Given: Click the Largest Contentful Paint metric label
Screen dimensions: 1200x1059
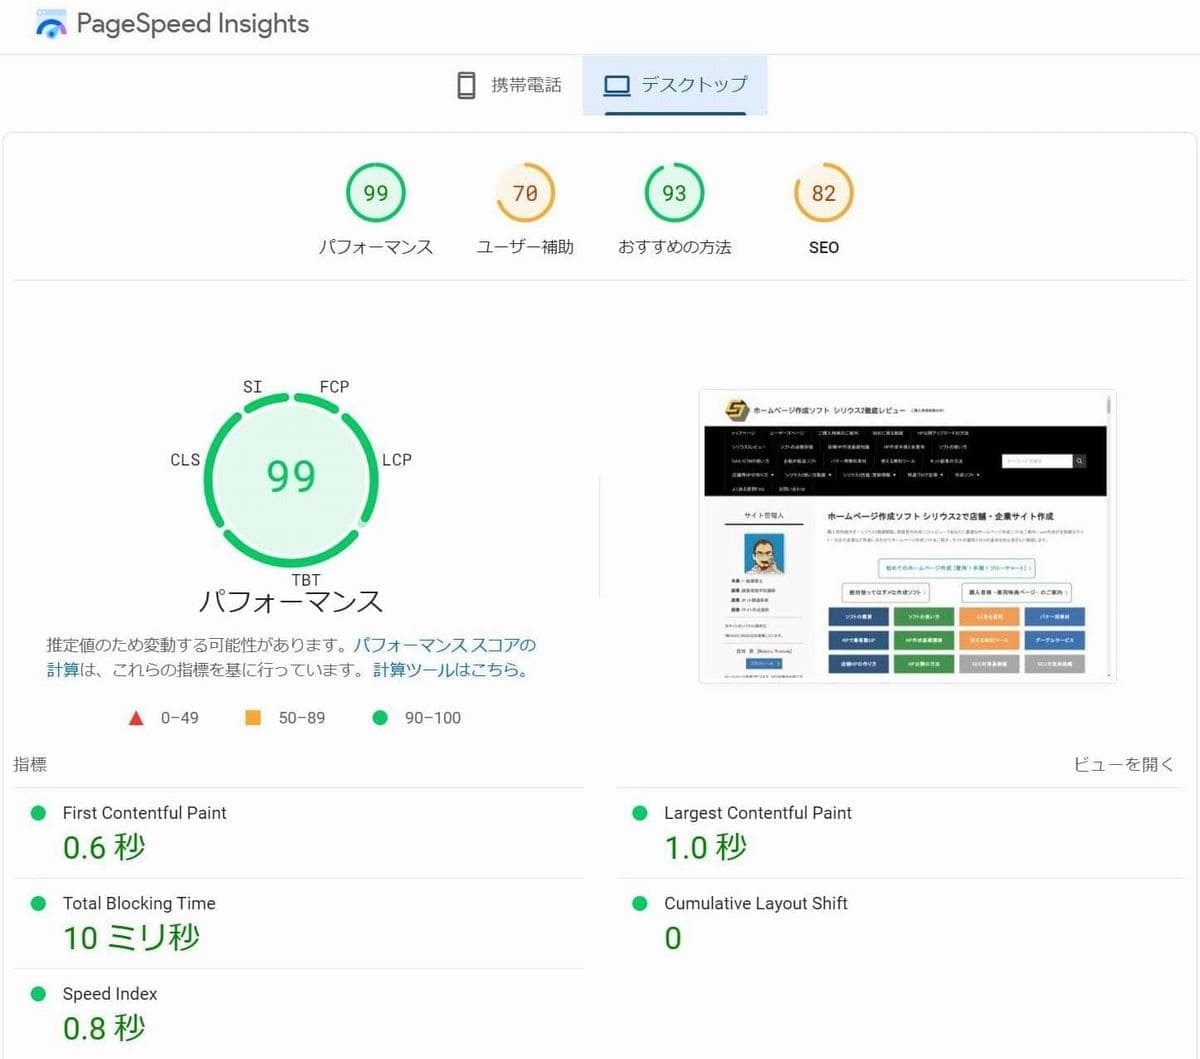Looking at the screenshot, I should tap(758, 813).
